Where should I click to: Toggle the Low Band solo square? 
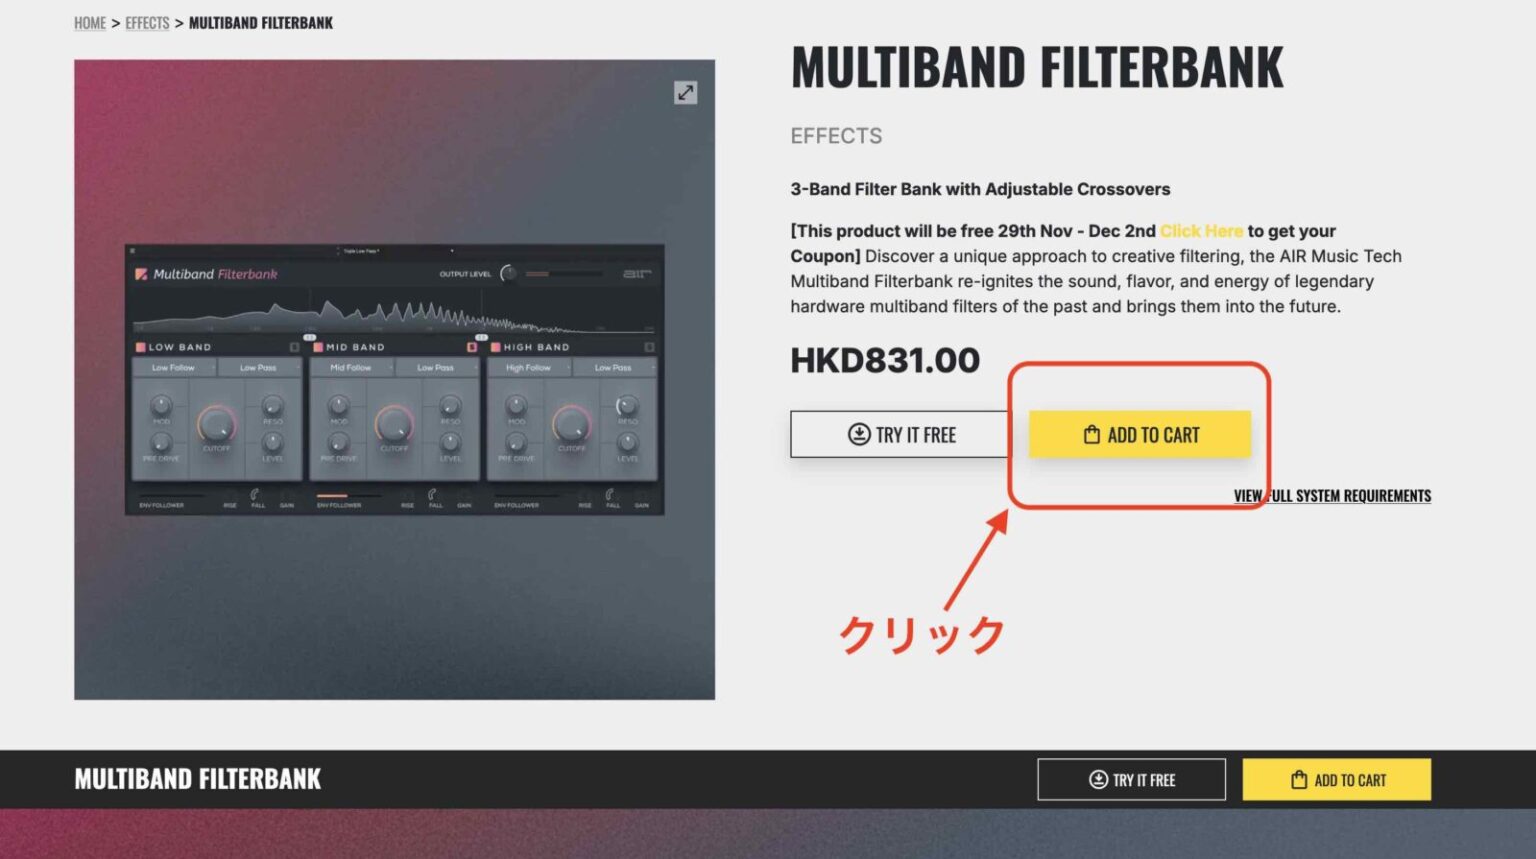pos(293,347)
